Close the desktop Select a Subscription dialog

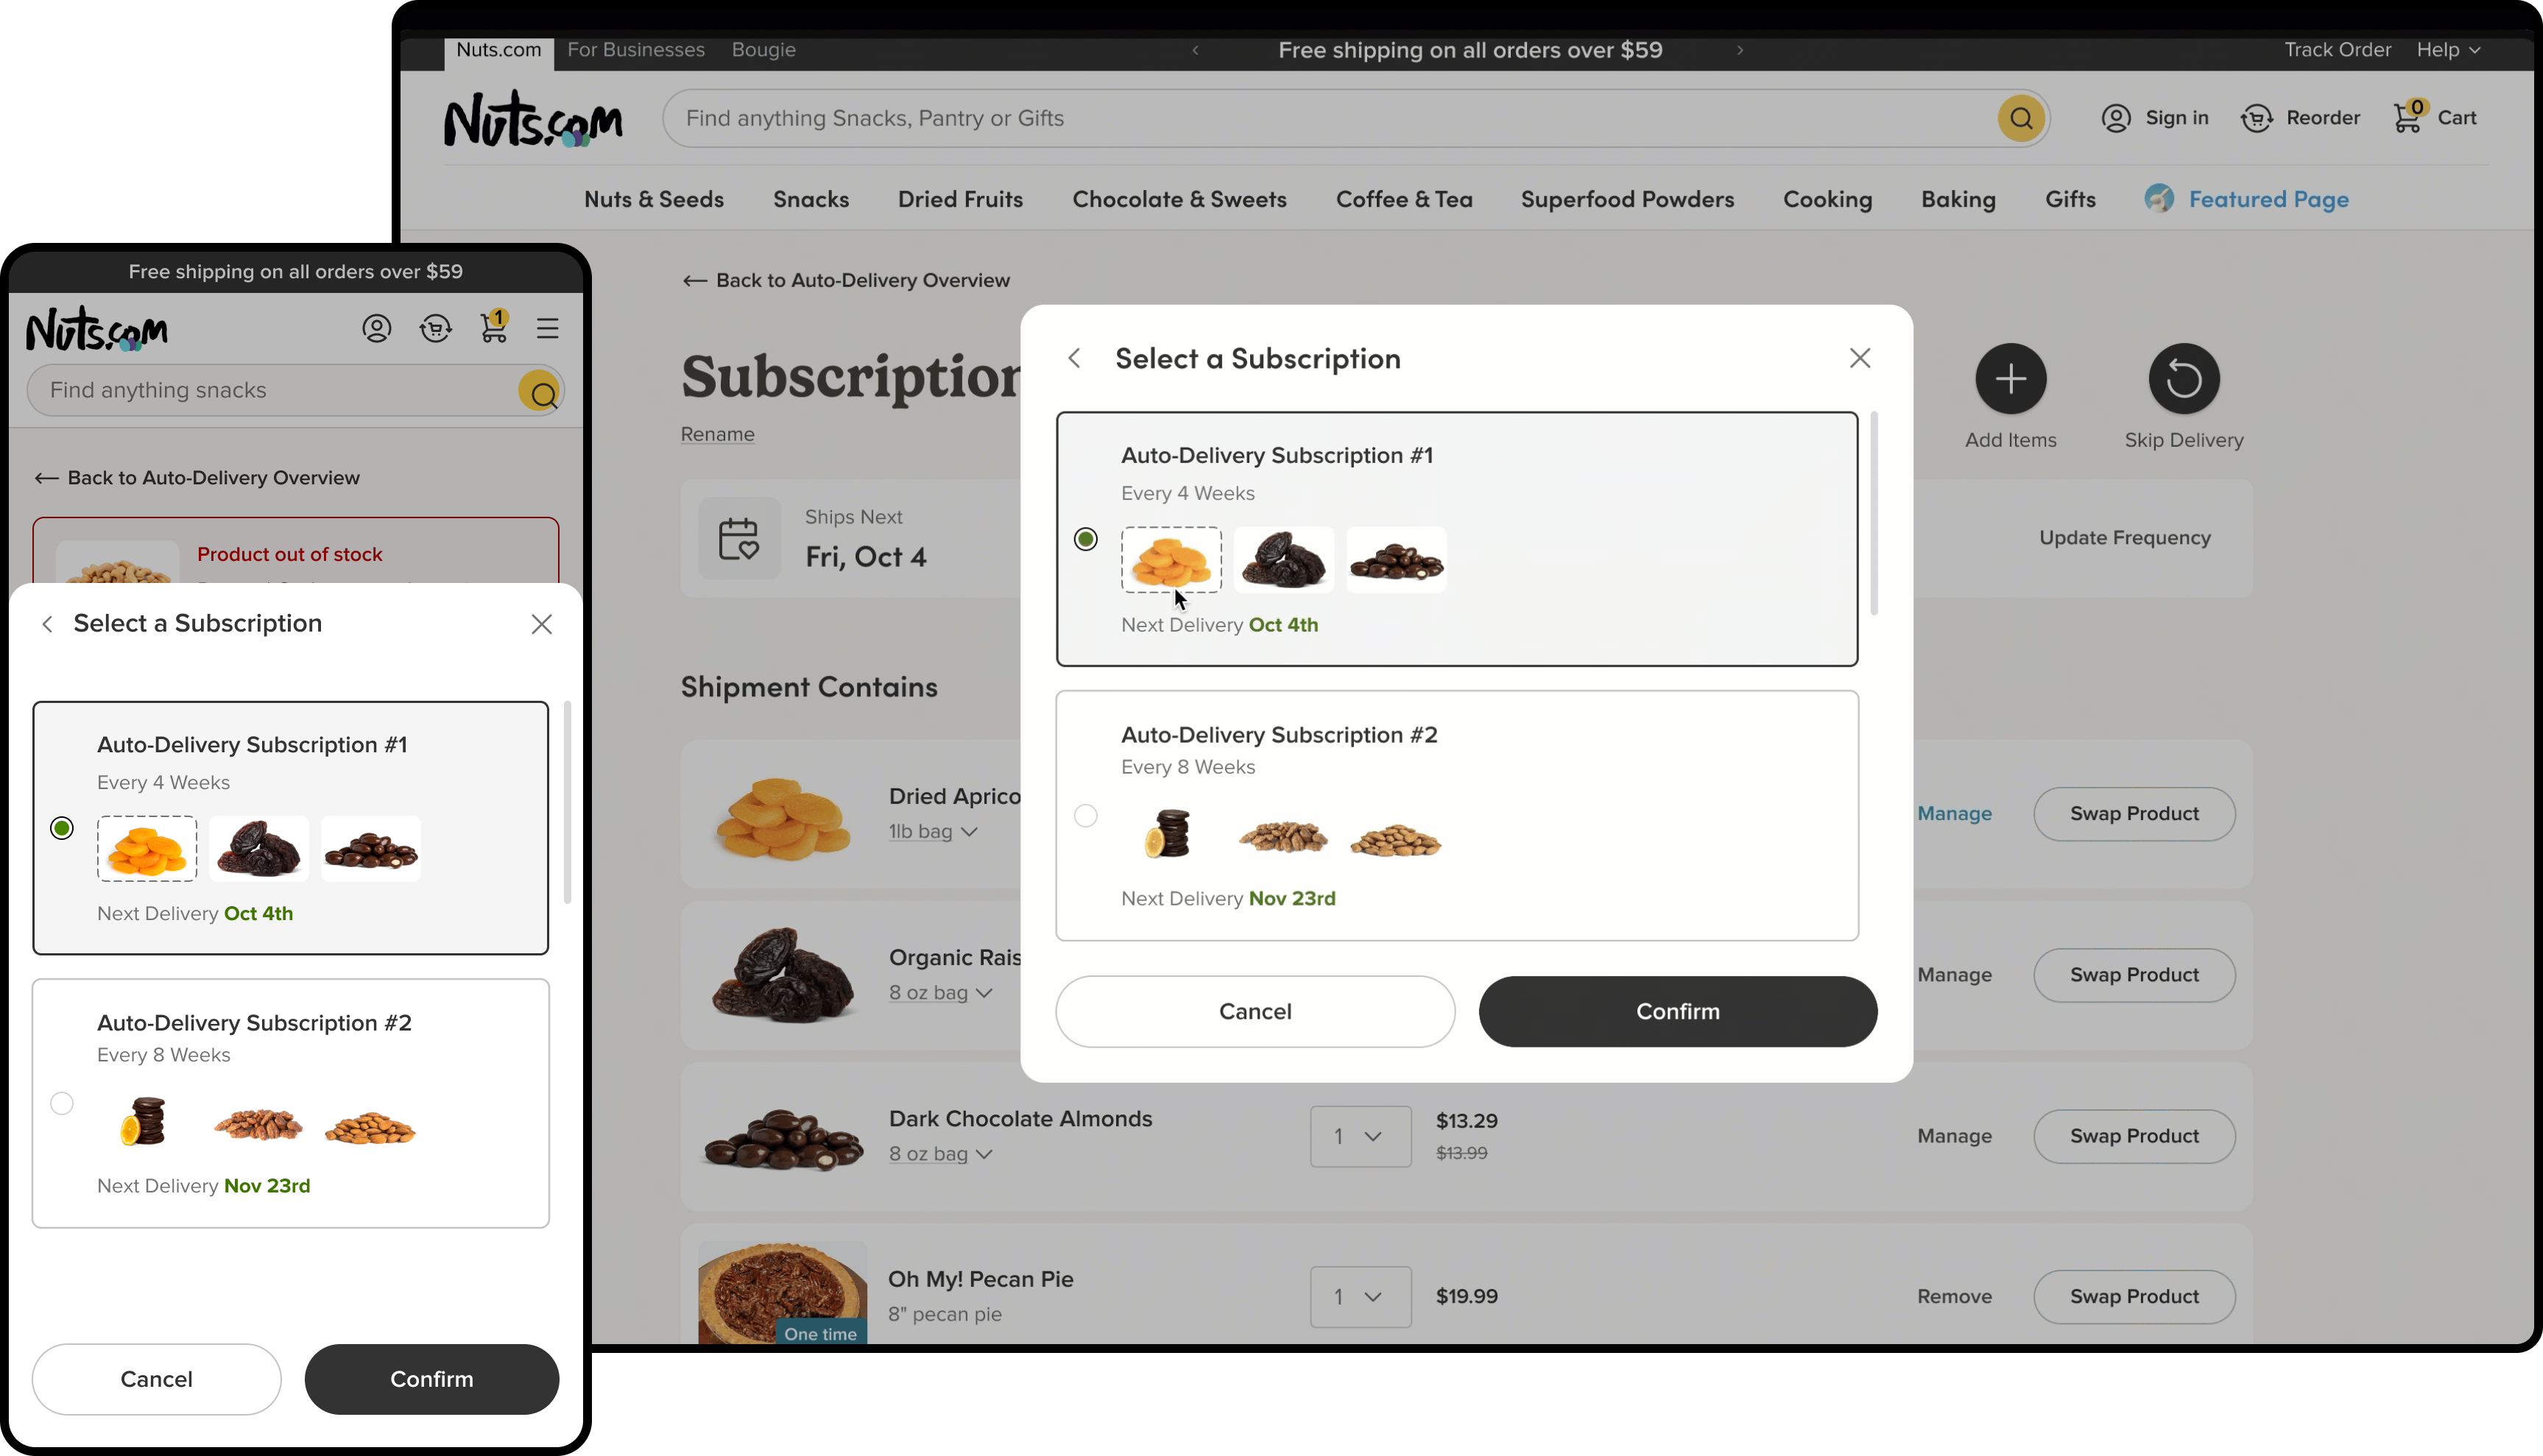point(1860,358)
